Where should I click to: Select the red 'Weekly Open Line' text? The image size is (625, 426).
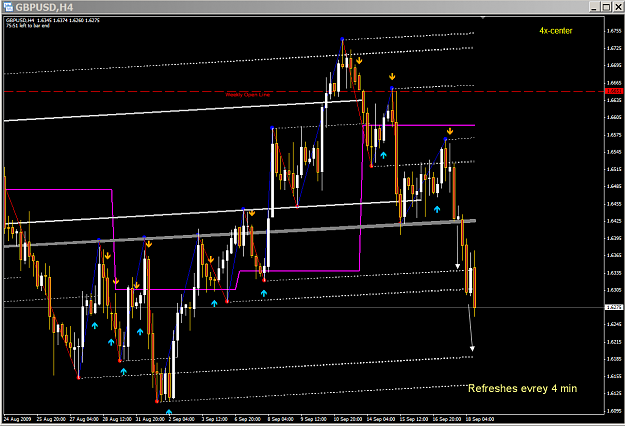coord(248,95)
